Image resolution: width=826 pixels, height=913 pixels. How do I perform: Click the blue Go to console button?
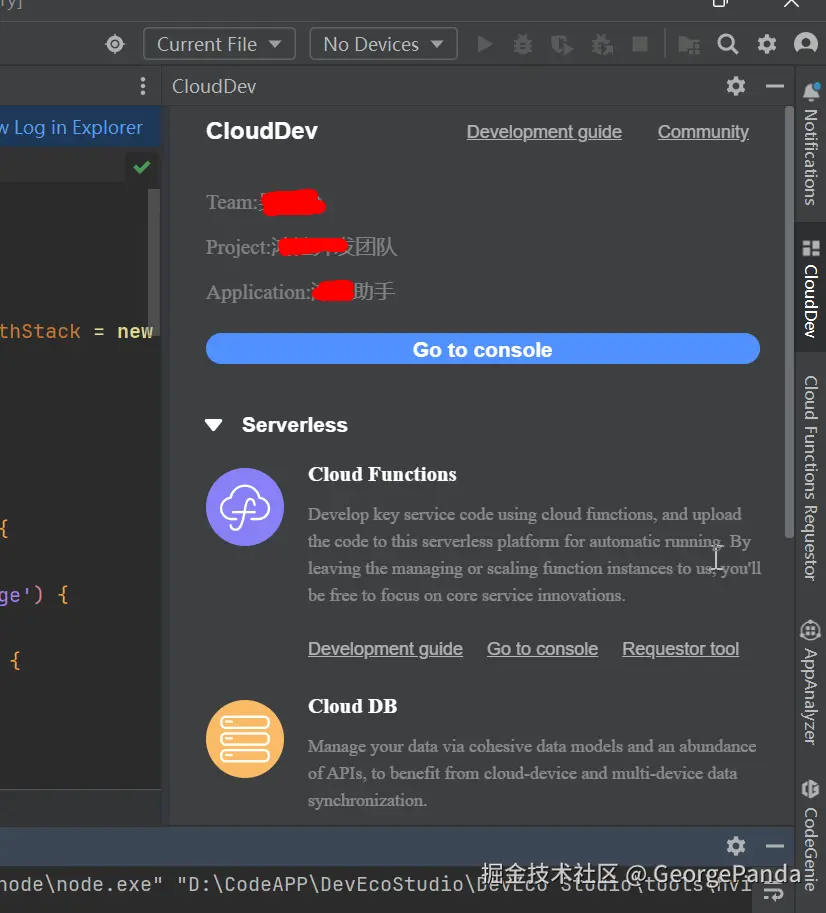click(x=483, y=349)
